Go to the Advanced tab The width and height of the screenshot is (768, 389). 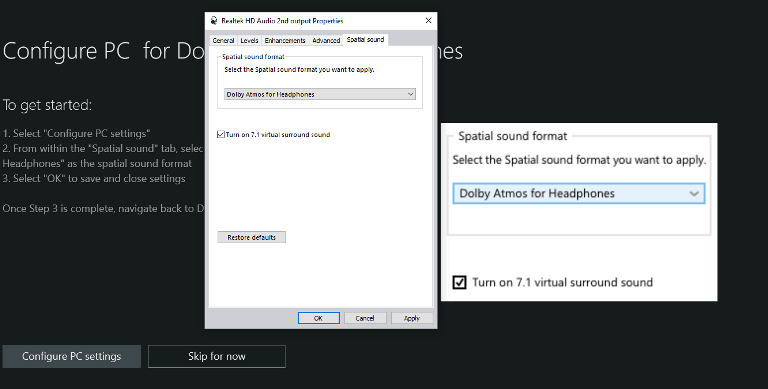pos(326,40)
